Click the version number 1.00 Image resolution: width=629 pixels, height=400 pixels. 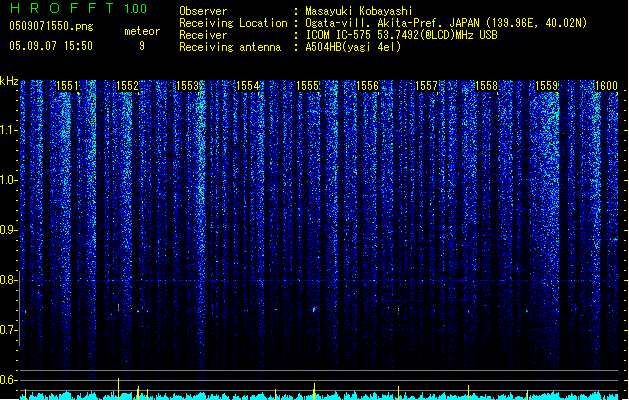[136, 8]
